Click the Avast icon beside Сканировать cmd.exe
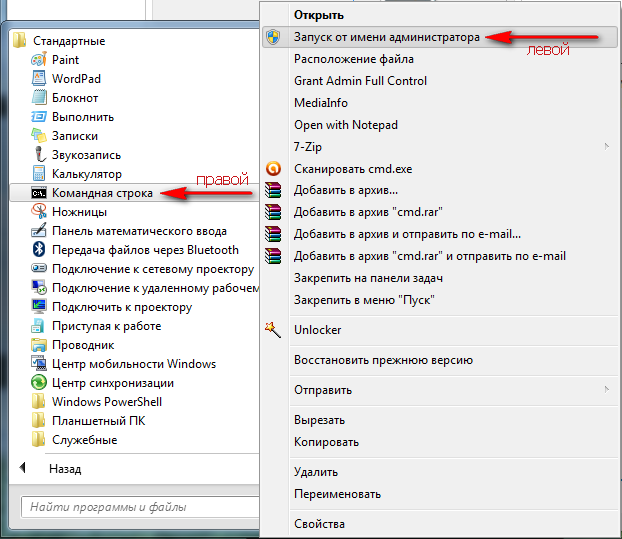Screen dimensions: 622x539 pos(273,169)
